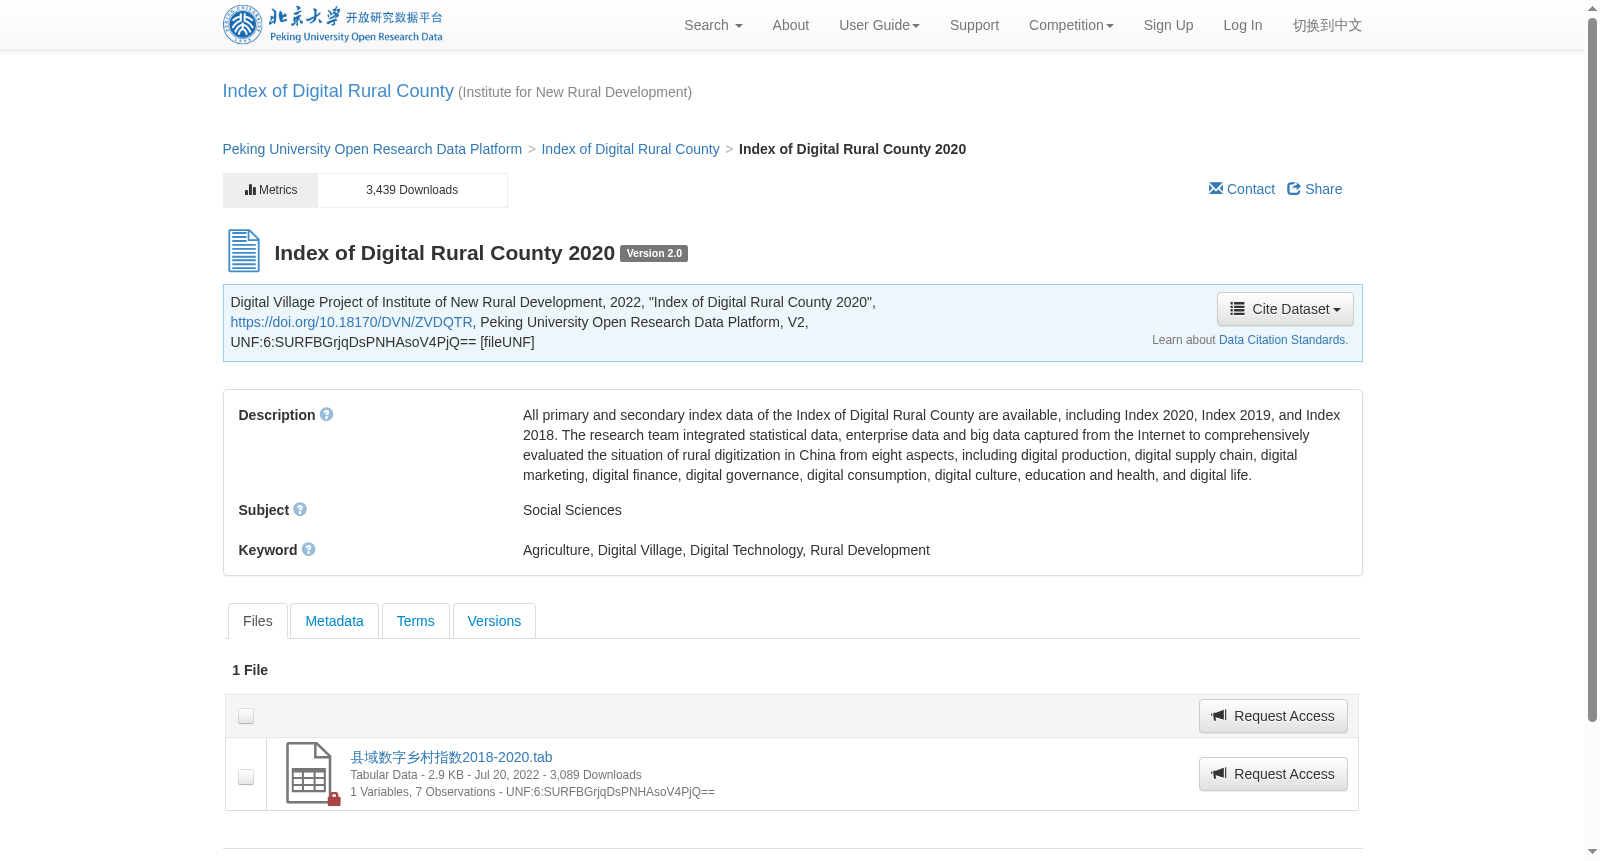Click the scrollbar down arrow
Screen dimensions: 1600x861
click(x=1593, y=853)
